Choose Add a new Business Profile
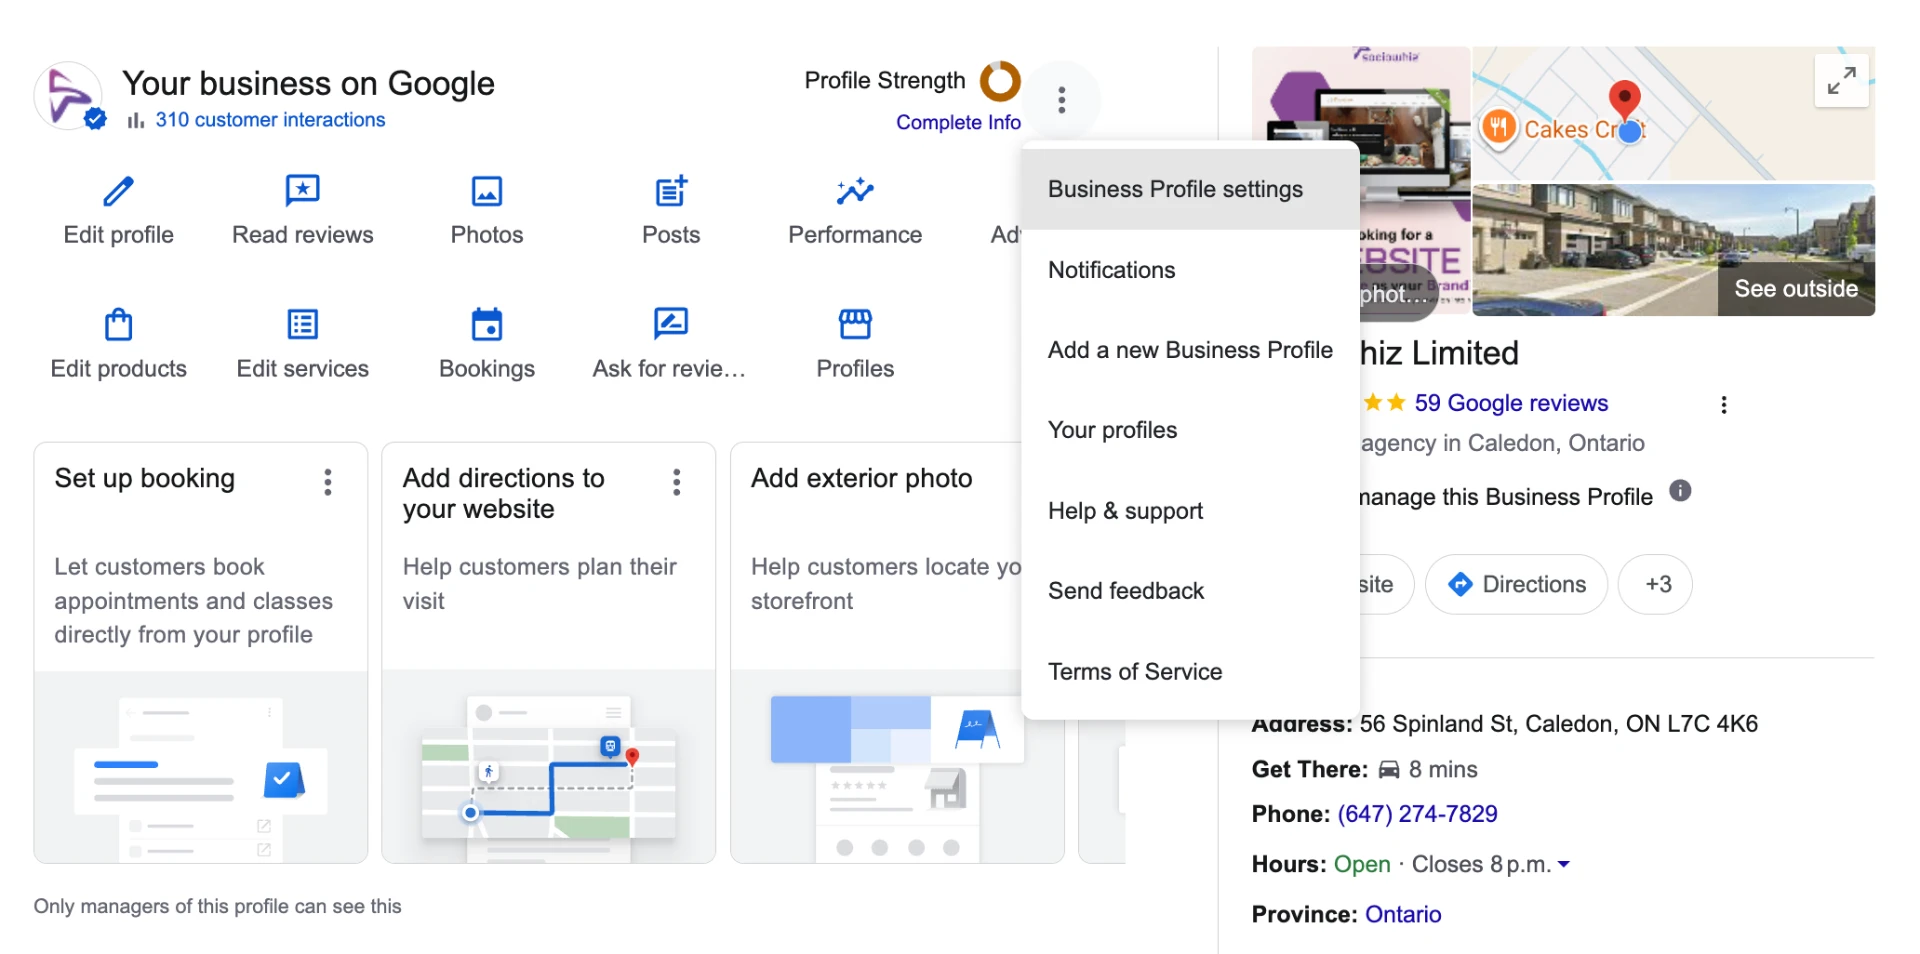 [1190, 350]
